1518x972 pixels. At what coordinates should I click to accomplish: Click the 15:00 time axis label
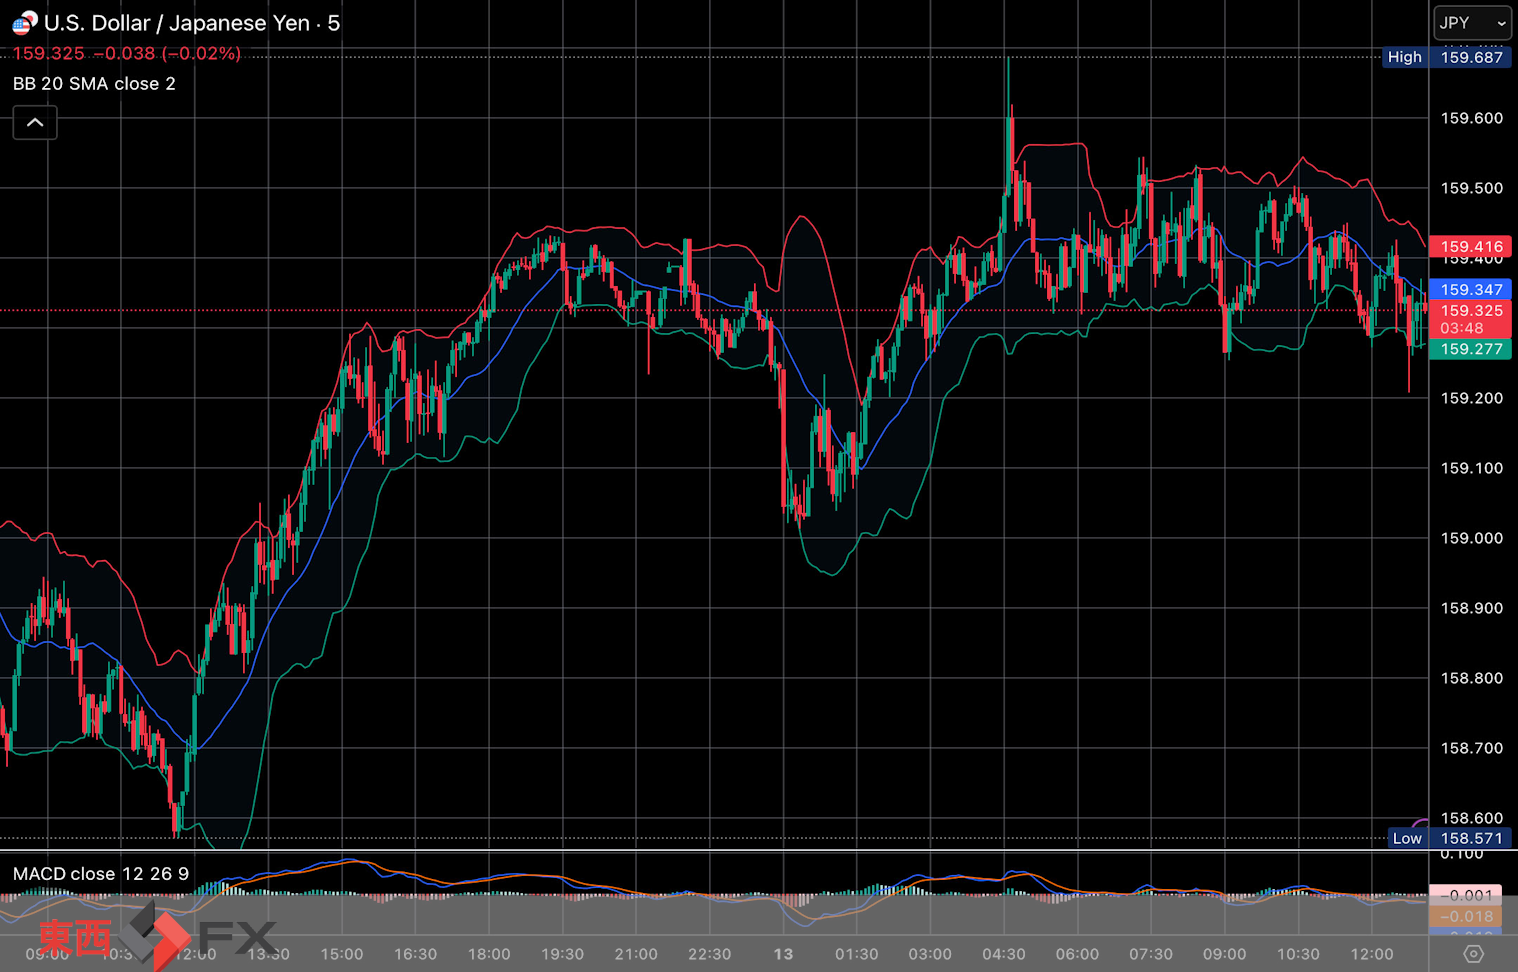coord(342,954)
